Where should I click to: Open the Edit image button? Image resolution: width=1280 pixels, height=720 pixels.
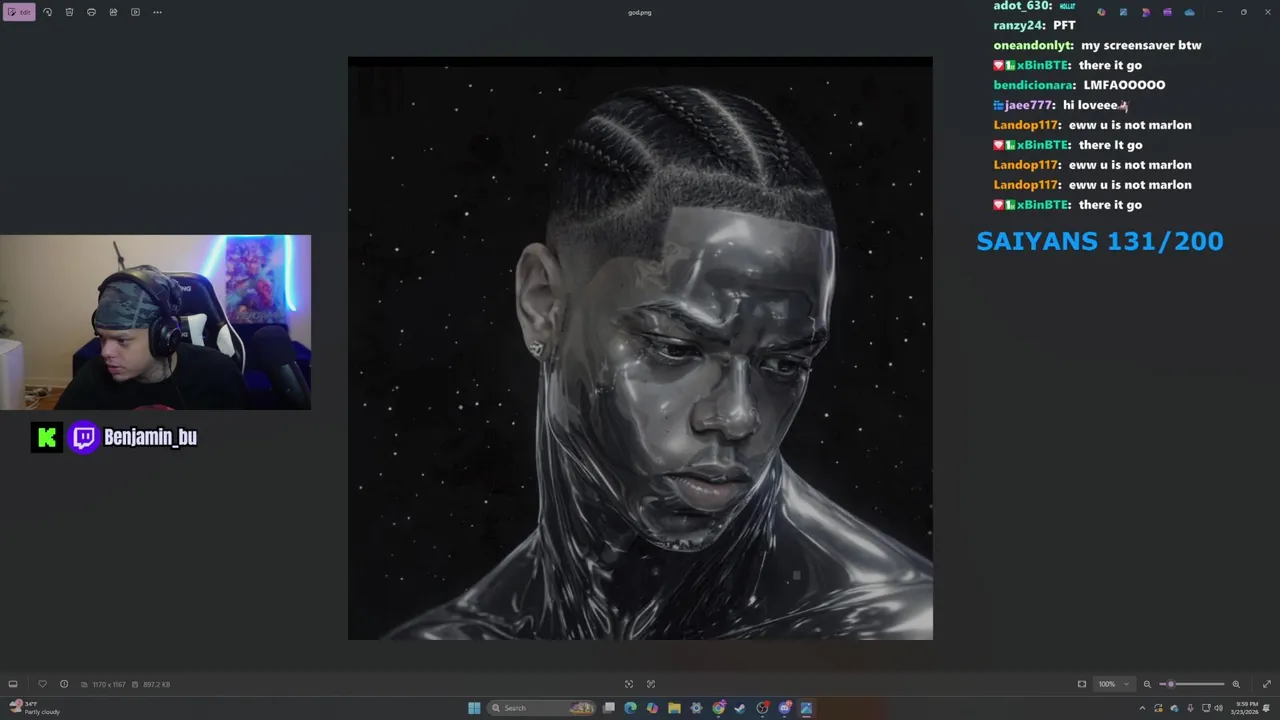[19, 12]
